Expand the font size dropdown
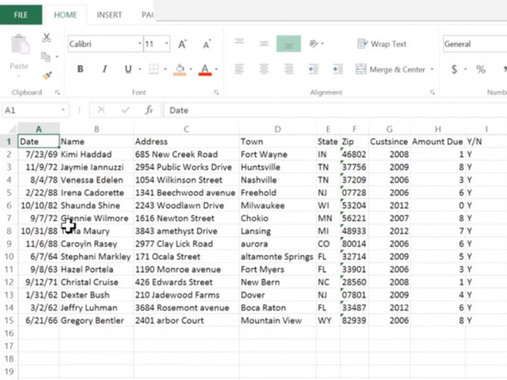Image resolution: width=507 pixels, height=380 pixels. tap(166, 44)
